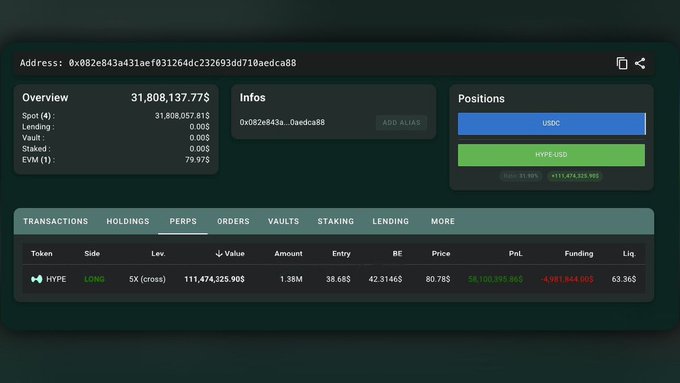Viewport: 680px width, 383px height.
Task: Click the green PnL value cell
Action: point(495,279)
